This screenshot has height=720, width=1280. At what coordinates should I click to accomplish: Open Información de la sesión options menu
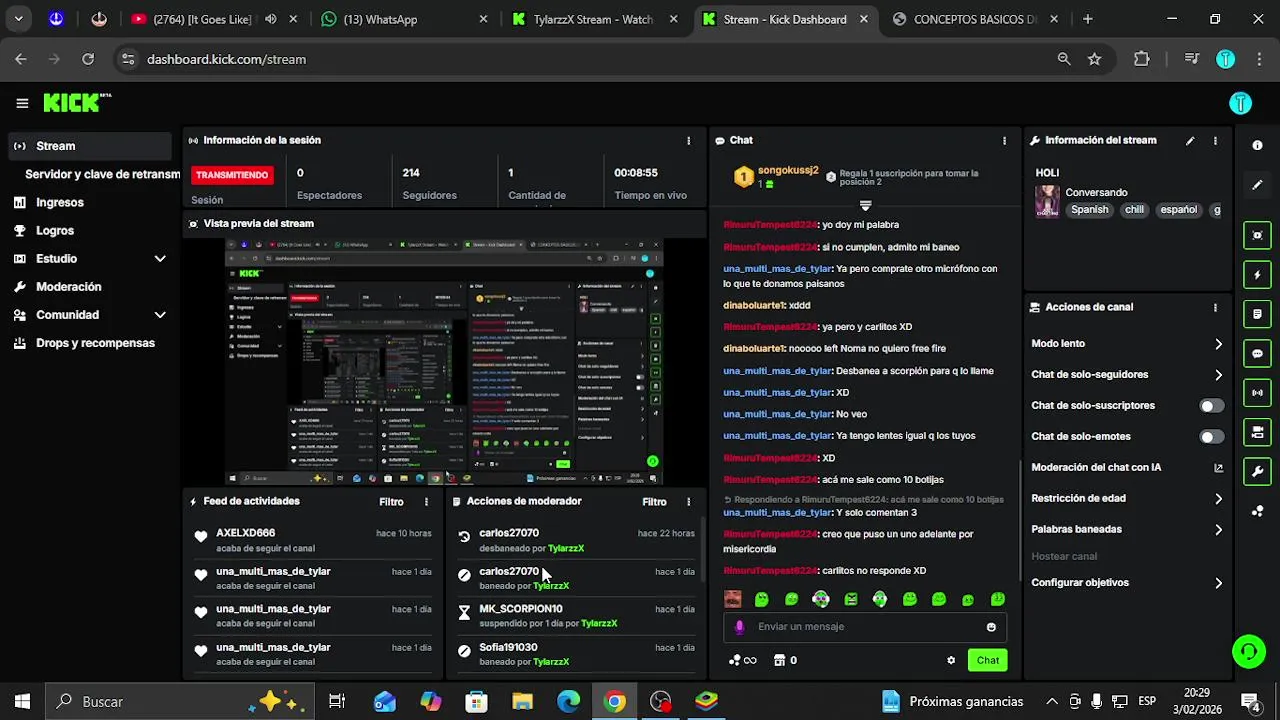click(x=688, y=141)
